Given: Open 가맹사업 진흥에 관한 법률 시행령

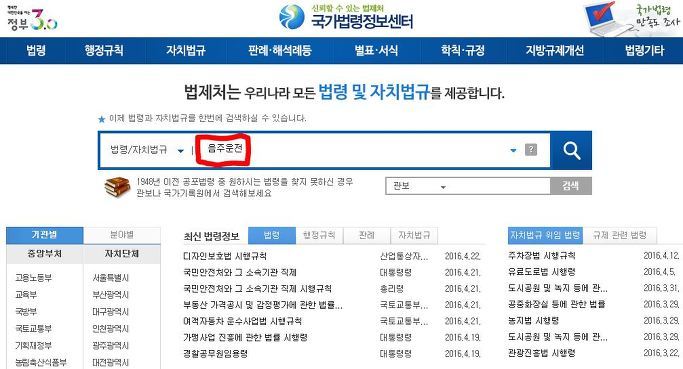Looking at the screenshot, I should tap(245, 337).
